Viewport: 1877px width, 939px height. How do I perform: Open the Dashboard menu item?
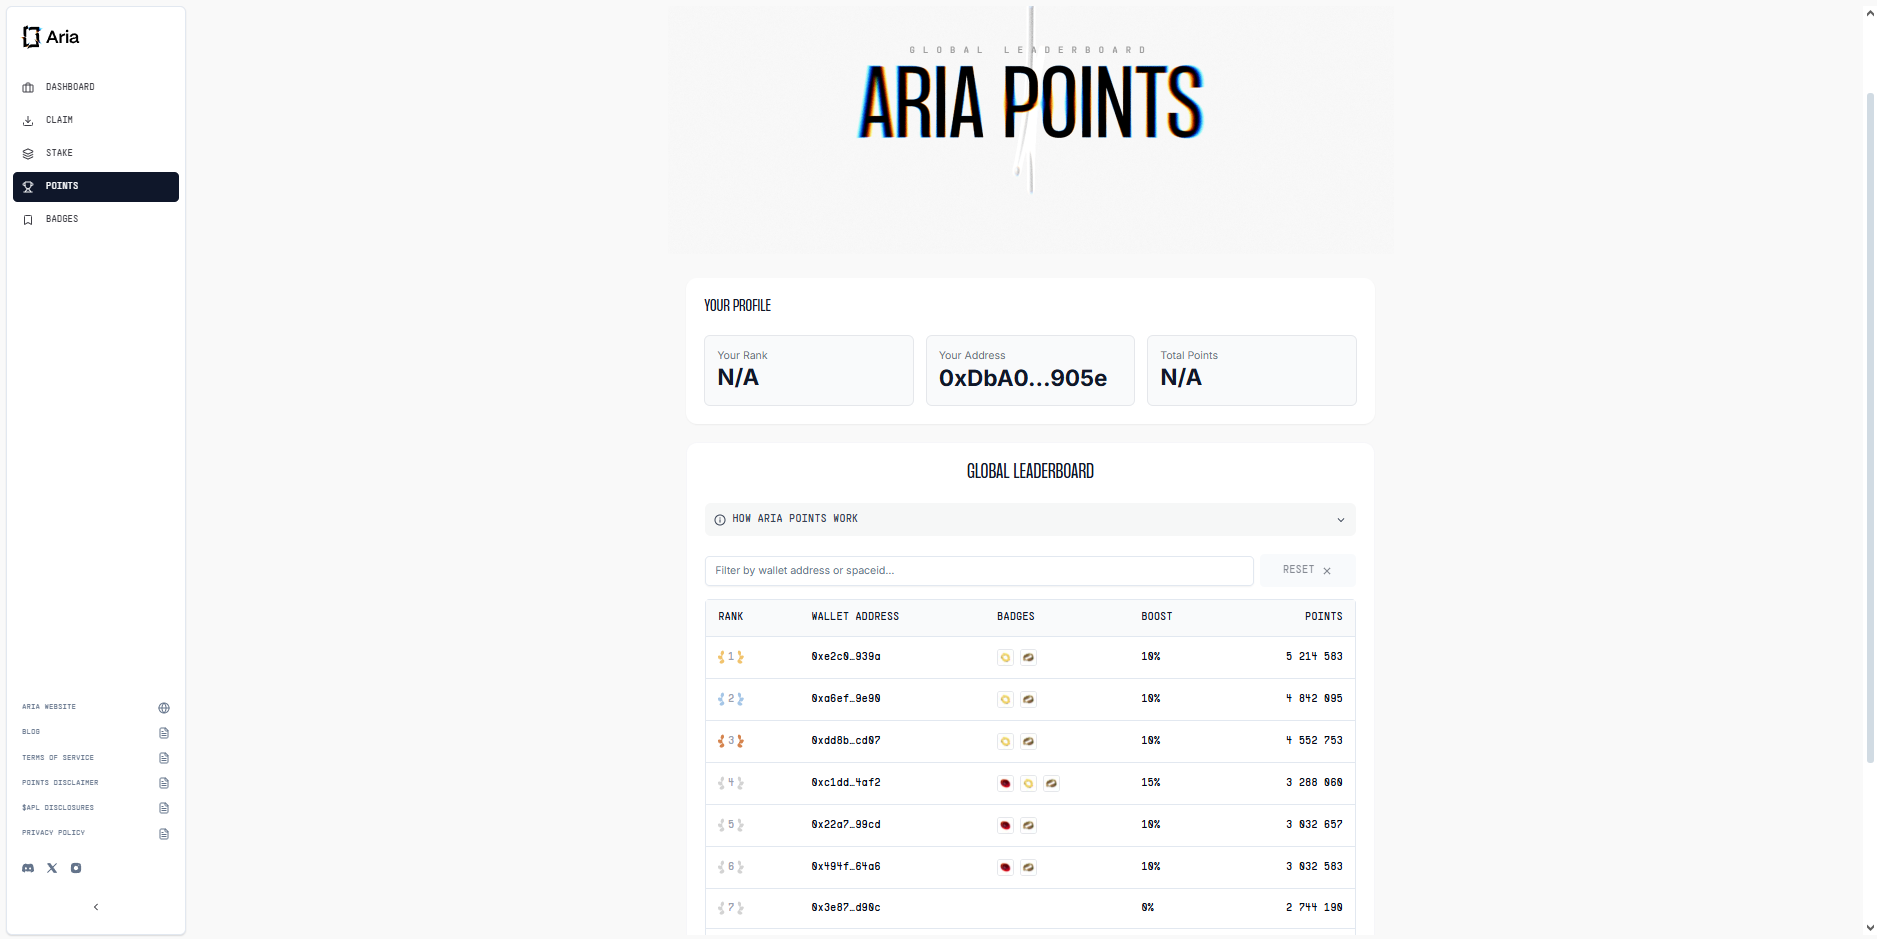[x=70, y=87]
